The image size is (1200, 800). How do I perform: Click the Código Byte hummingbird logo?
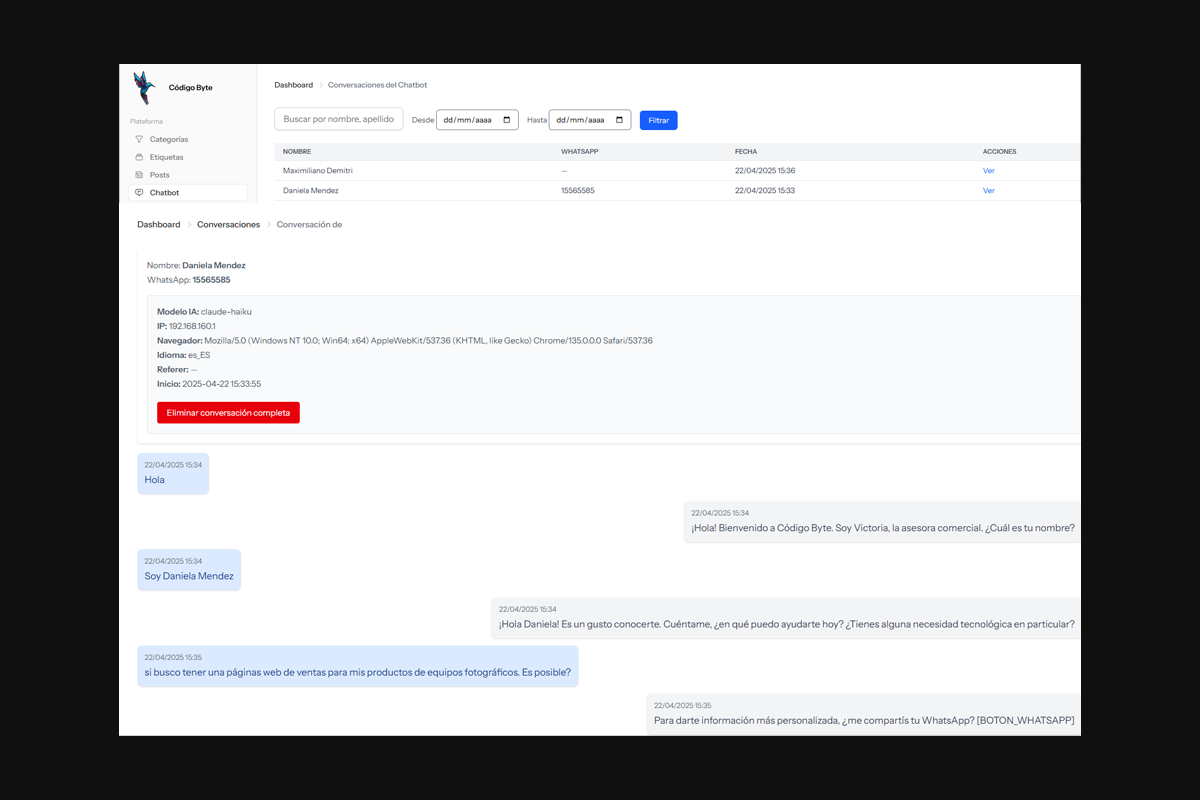tap(145, 87)
